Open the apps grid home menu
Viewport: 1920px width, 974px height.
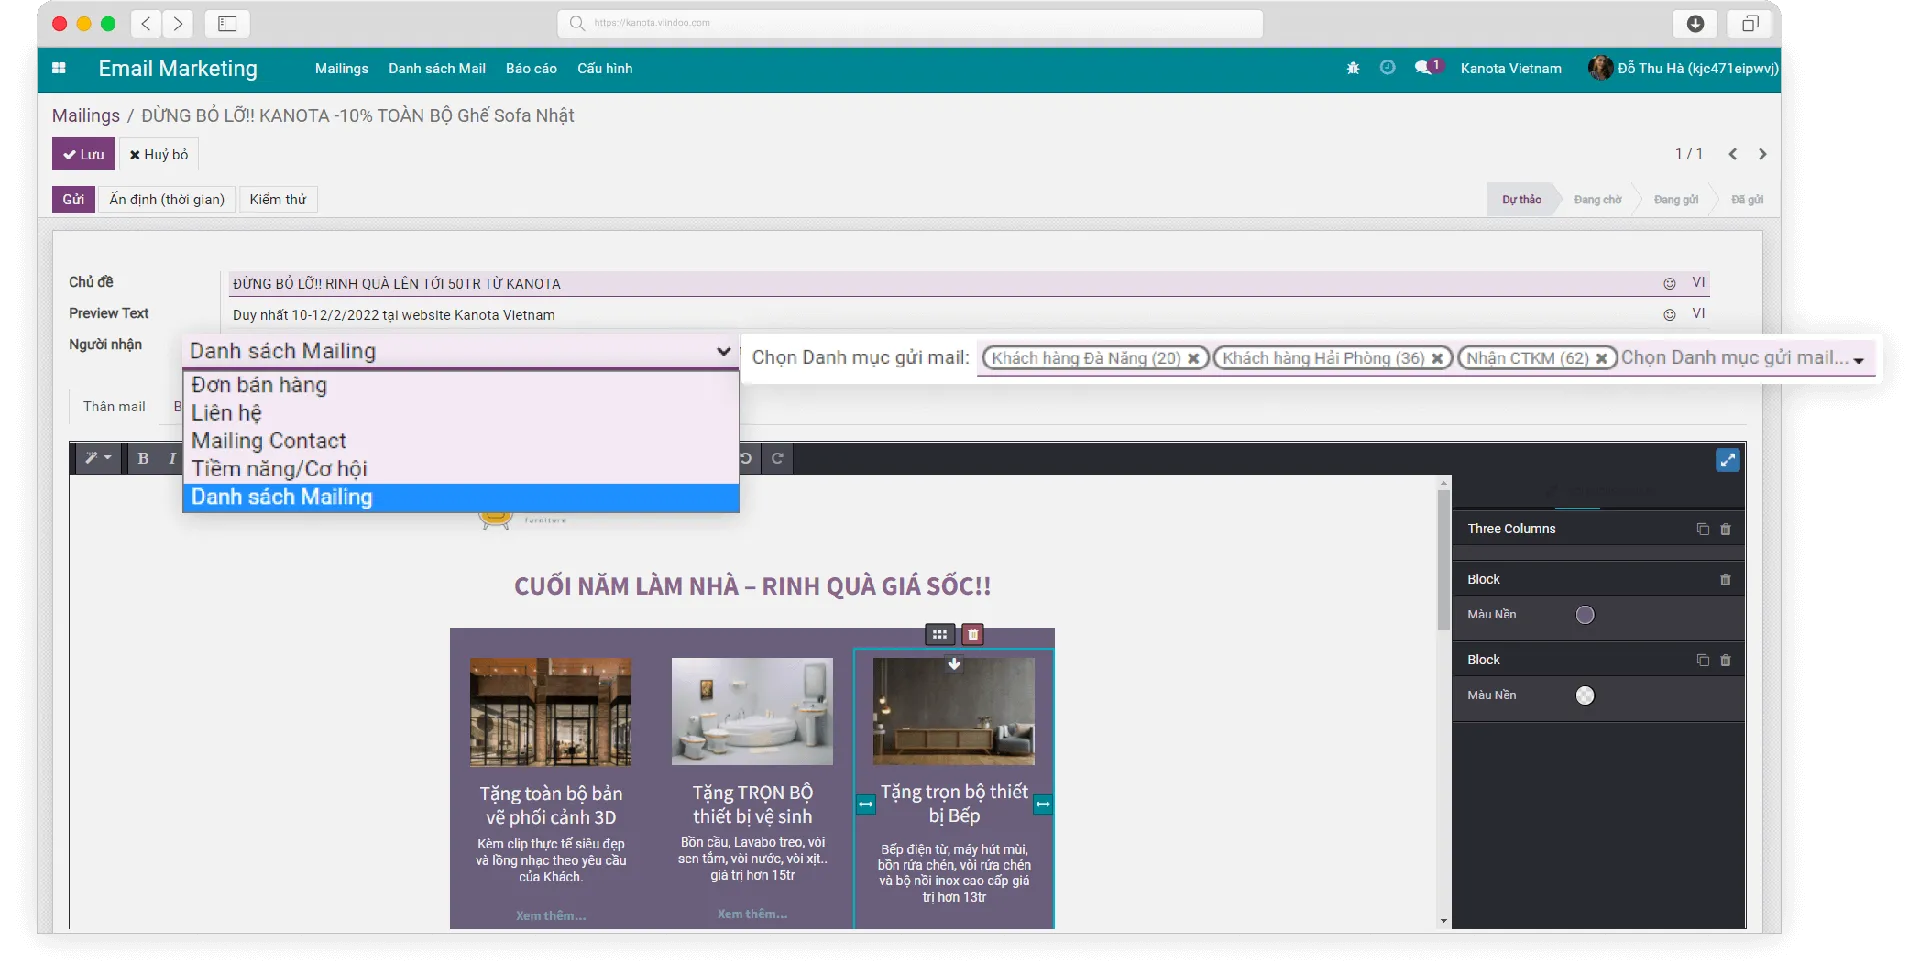[x=59, y=68]
